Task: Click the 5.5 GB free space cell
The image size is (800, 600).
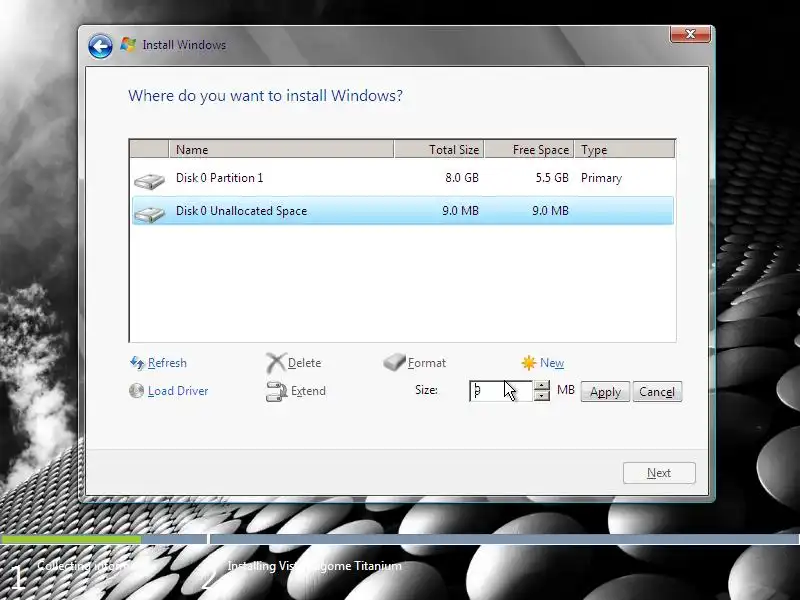Action: coord(552,178)
